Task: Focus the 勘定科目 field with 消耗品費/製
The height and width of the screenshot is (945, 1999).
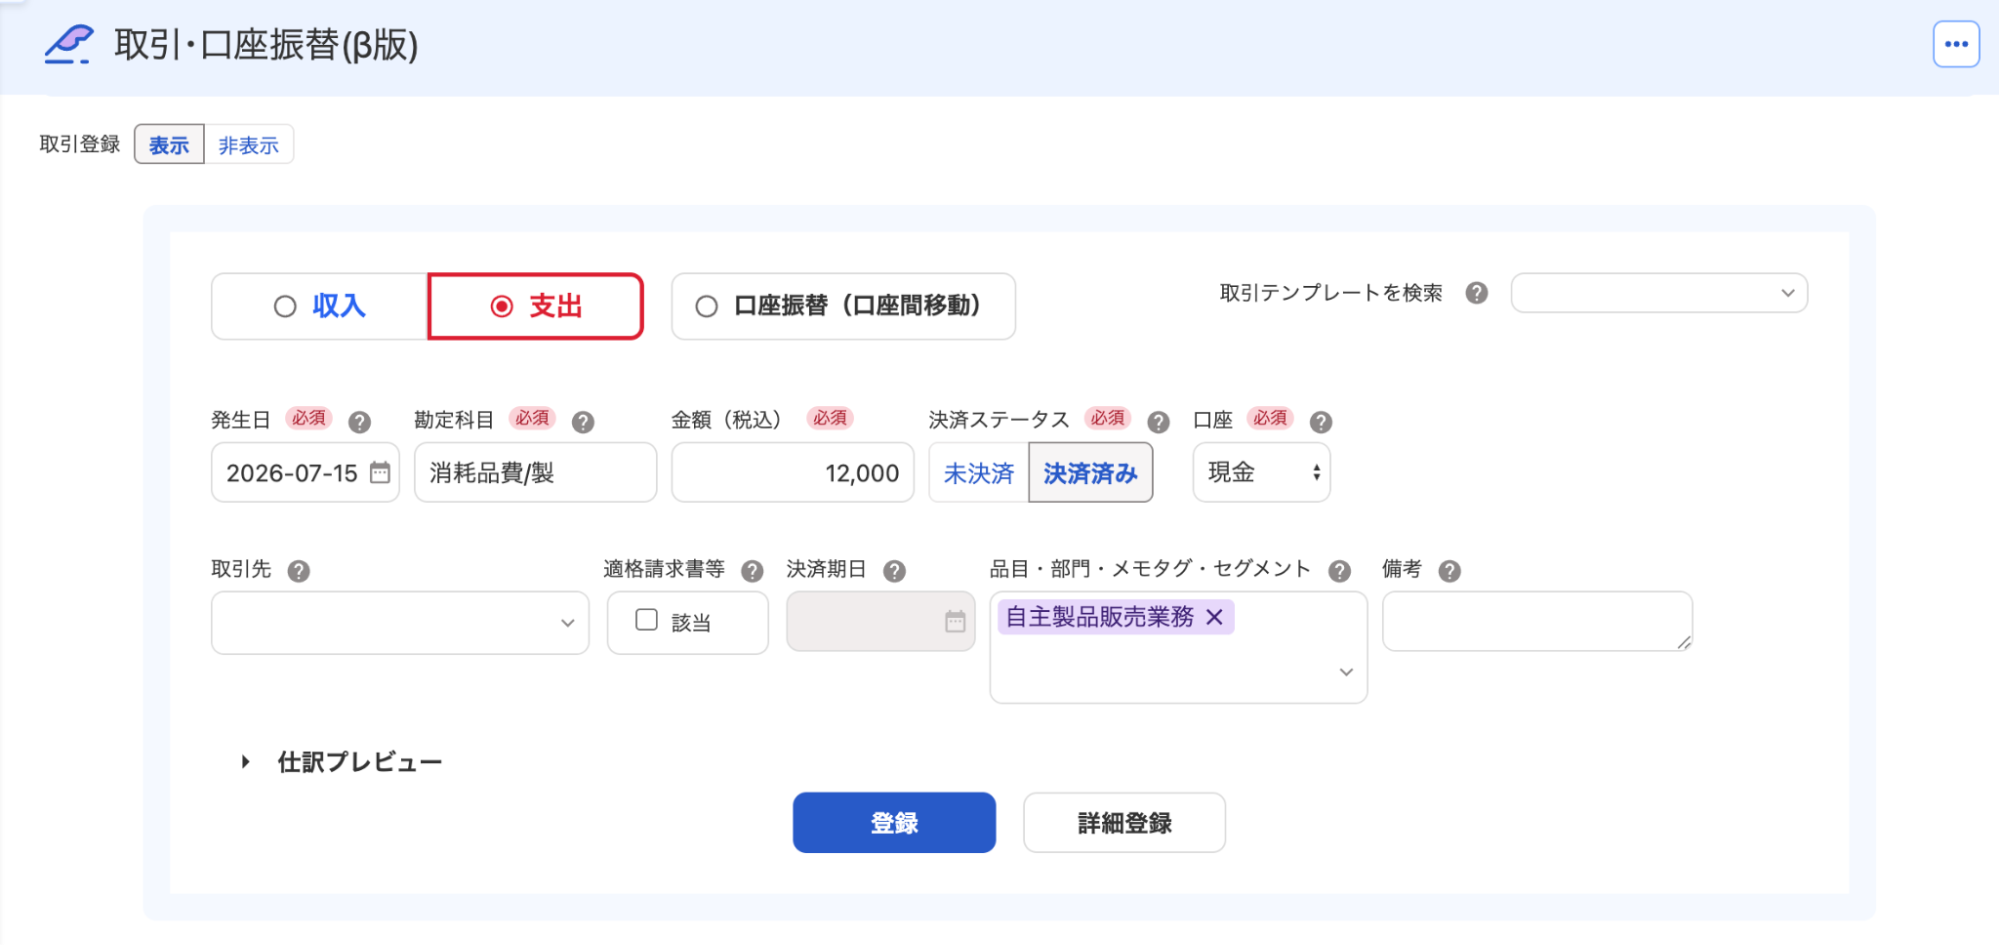Action: click(x=535, y=472)
